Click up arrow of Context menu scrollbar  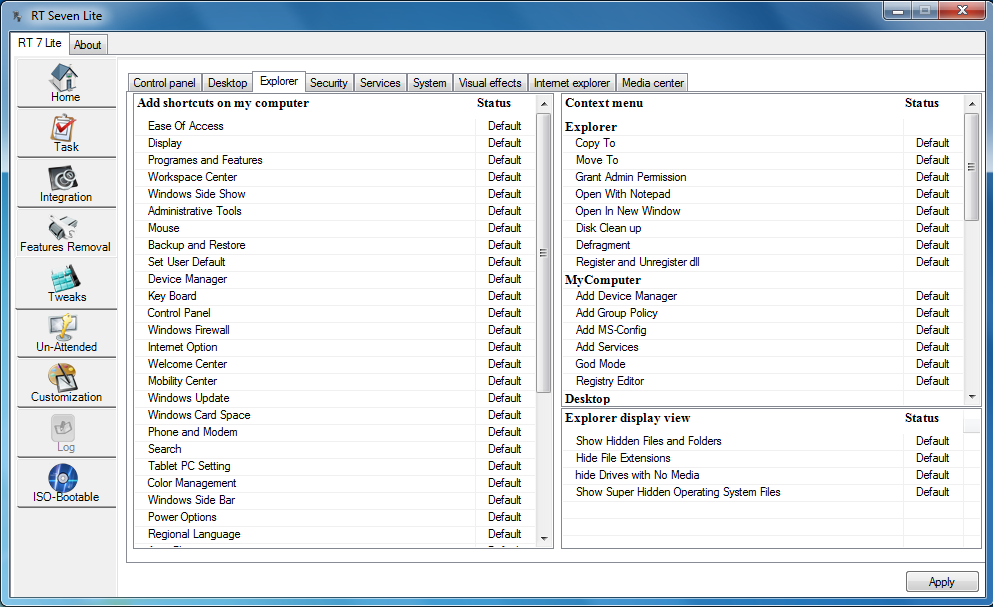pos(971,103)
